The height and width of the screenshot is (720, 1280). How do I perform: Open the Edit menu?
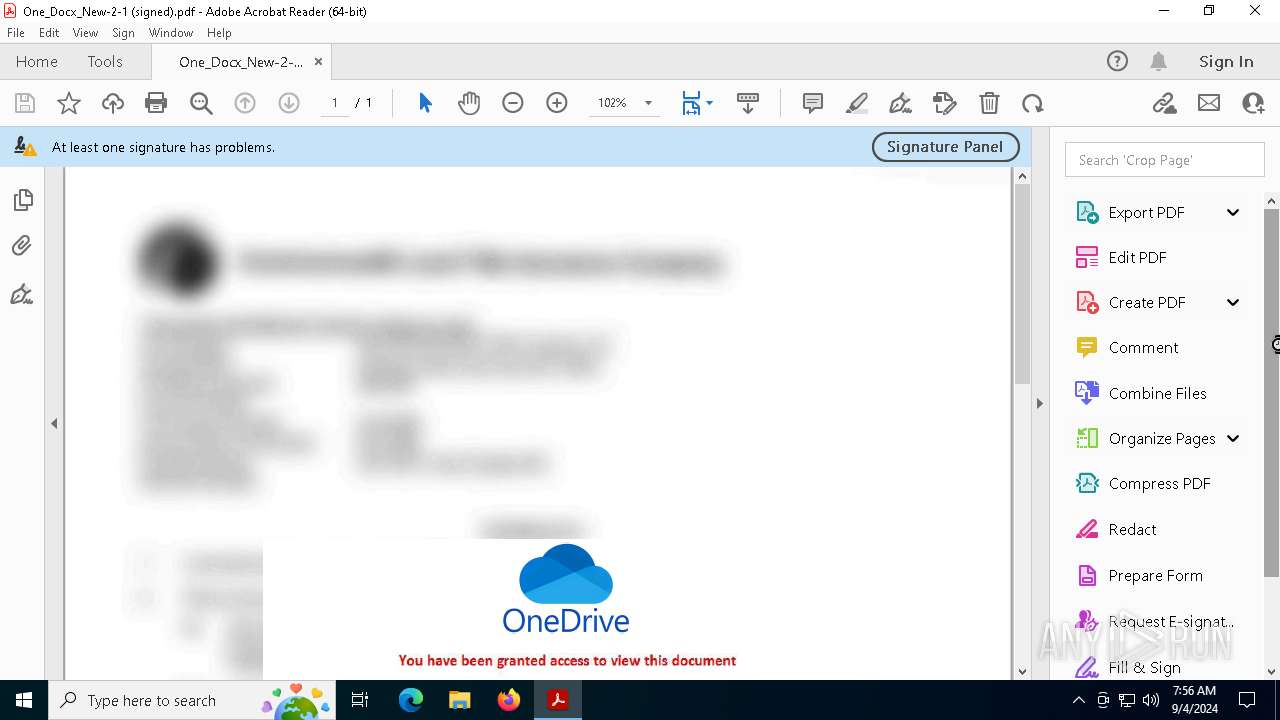point(49,33)
